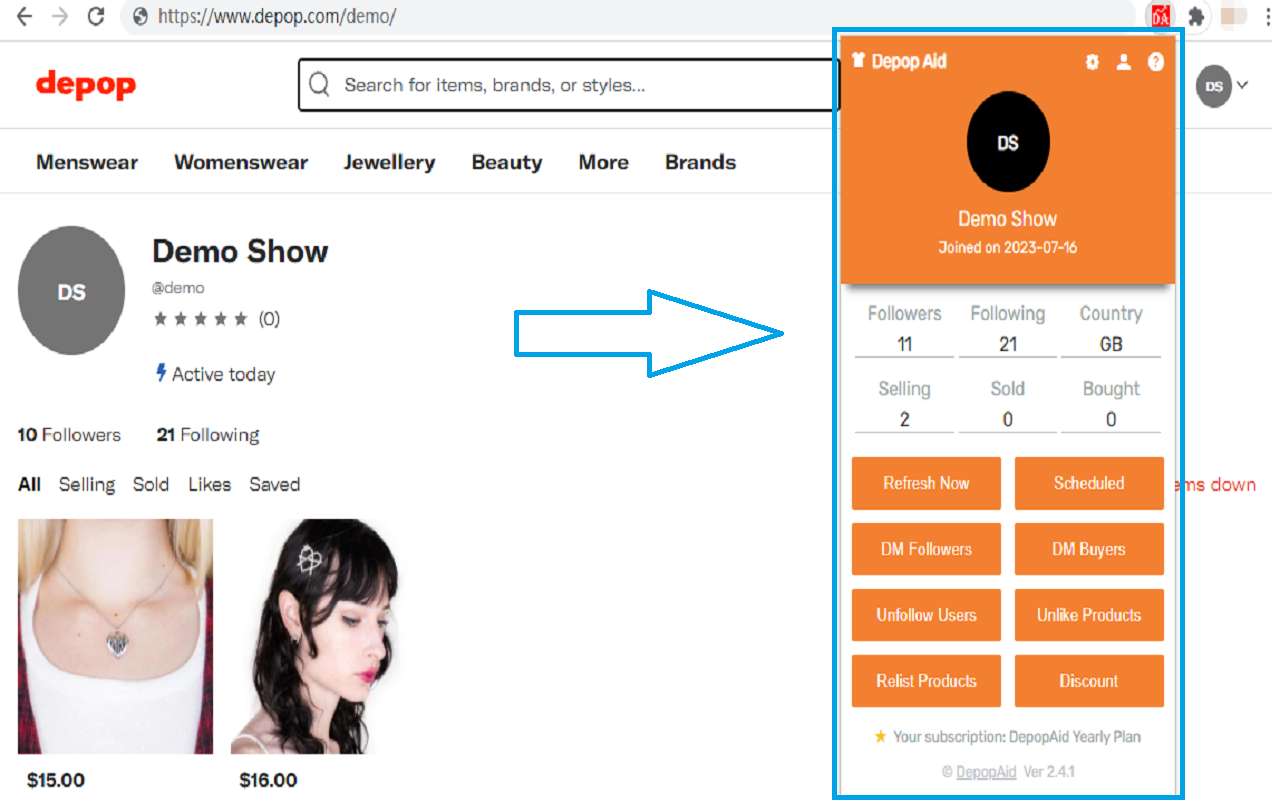Click the browser address bar

click(630, 16)
